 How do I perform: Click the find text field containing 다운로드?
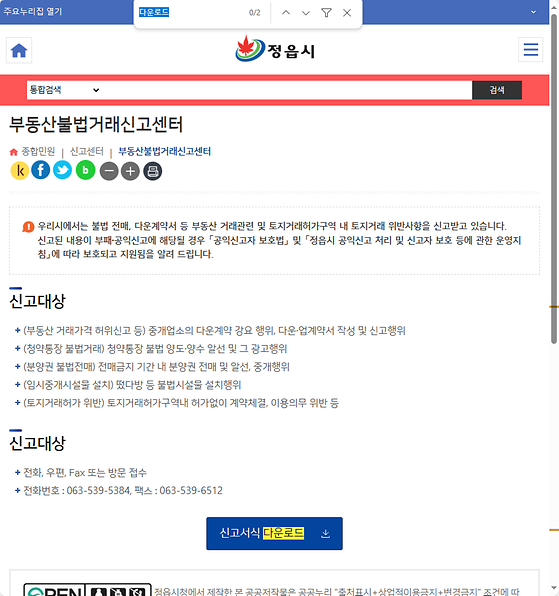[190, 13]
